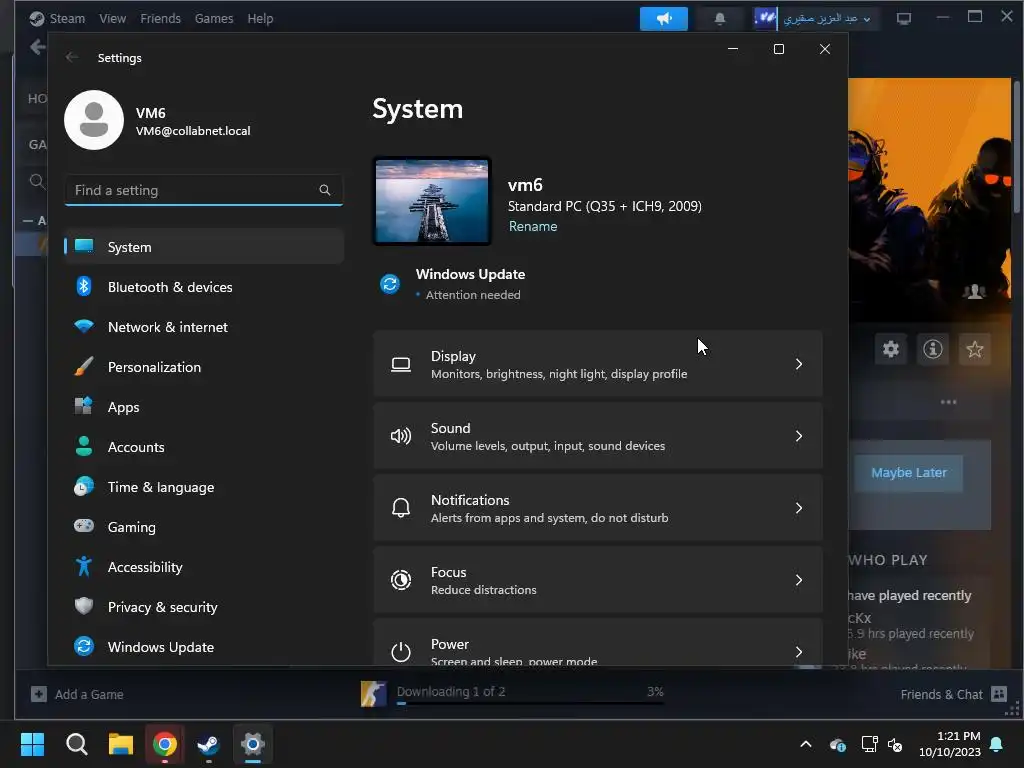
Task: Click the three-dots options in Steam
Action: (x=948, y=402)
